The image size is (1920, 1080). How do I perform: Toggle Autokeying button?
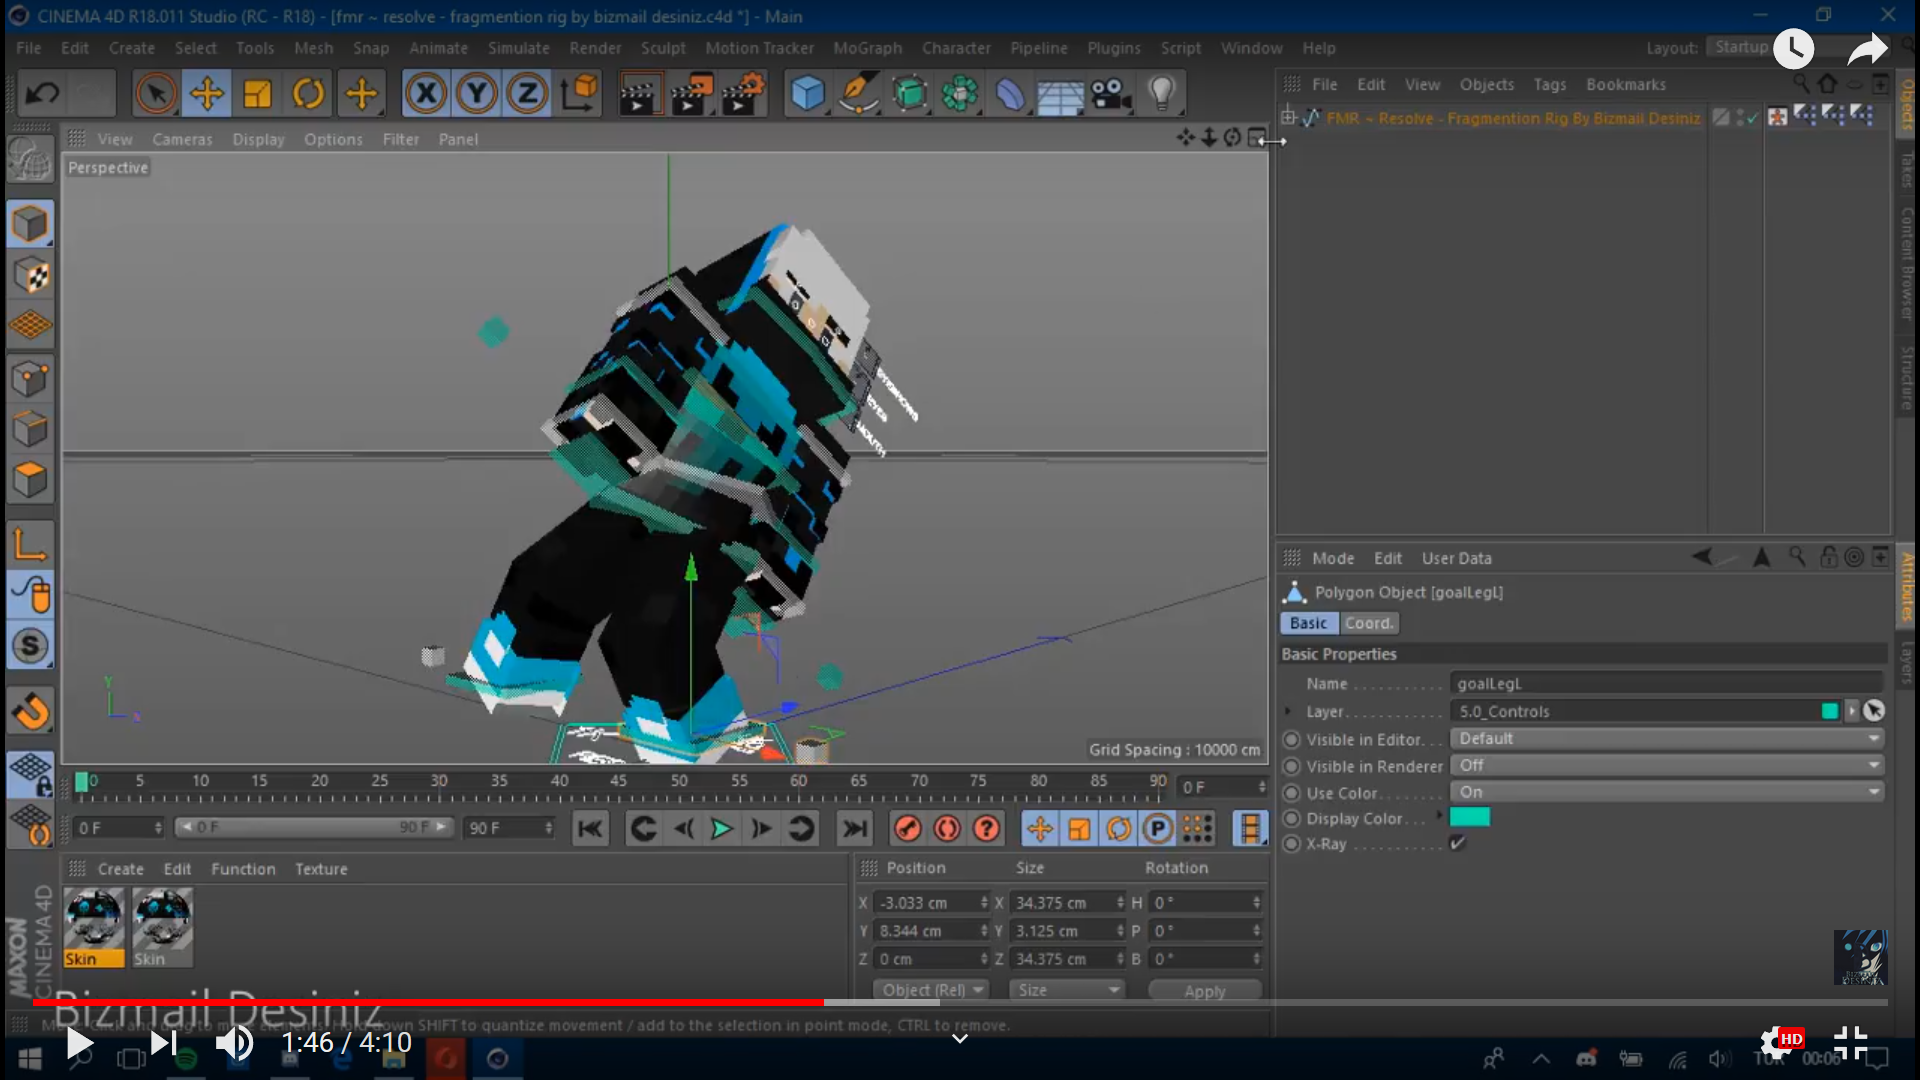(947, 829)
